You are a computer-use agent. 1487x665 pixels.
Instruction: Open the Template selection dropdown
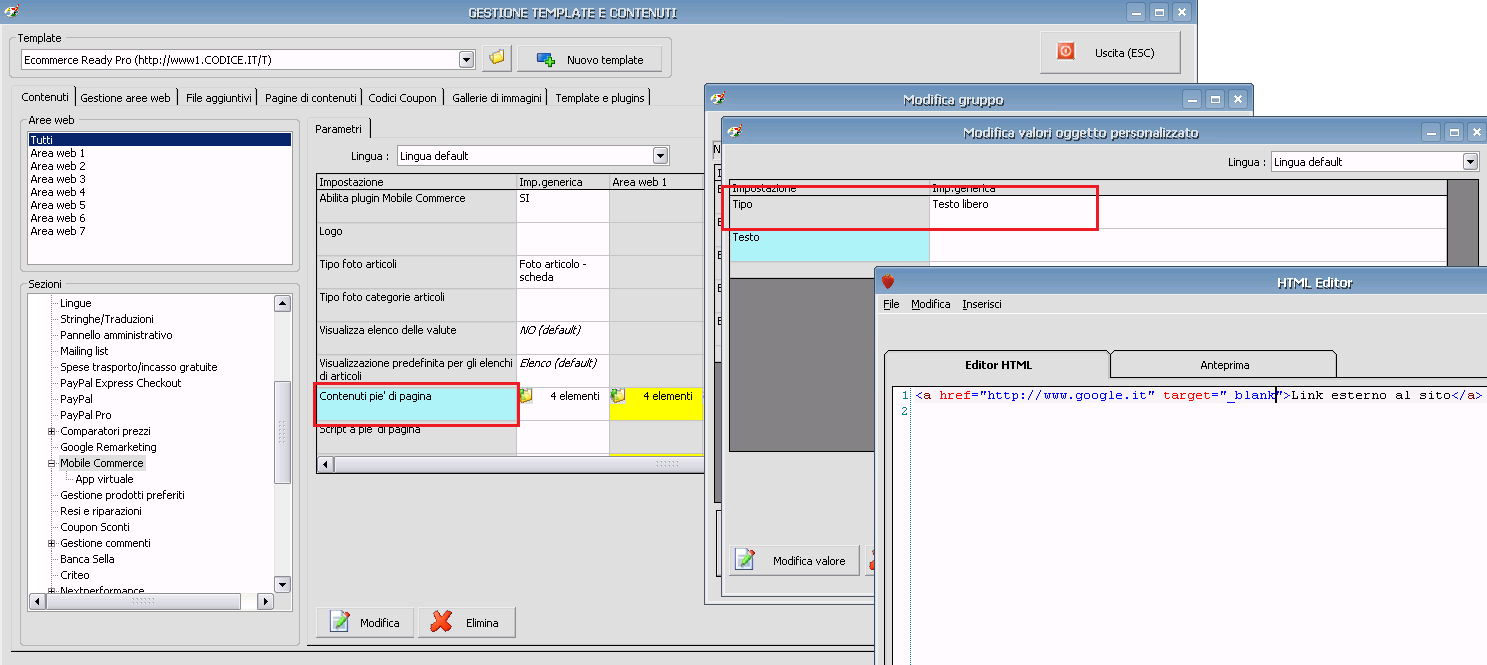click(466, 60)
